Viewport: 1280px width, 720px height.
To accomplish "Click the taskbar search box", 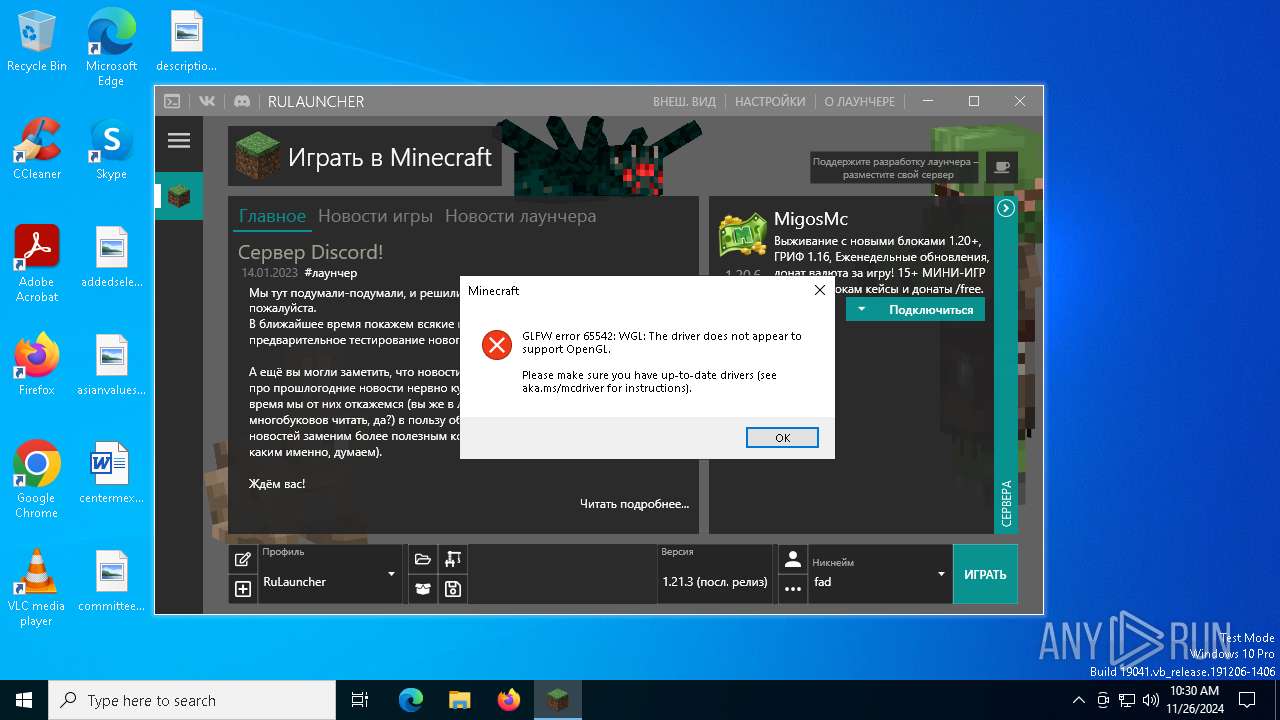I will [x=192, y=700].
